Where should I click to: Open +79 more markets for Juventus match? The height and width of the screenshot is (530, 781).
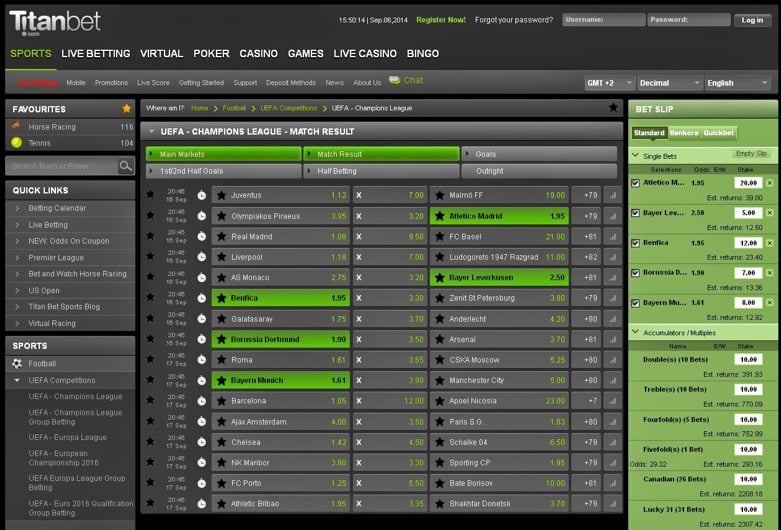586,195
